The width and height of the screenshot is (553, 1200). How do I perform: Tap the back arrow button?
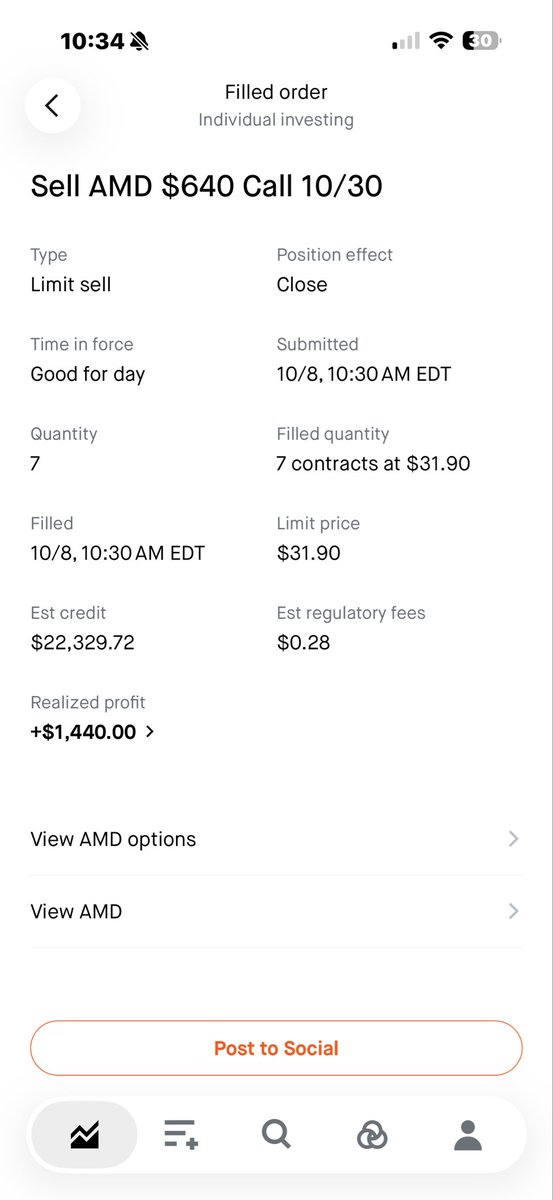(x=52, y=105)
